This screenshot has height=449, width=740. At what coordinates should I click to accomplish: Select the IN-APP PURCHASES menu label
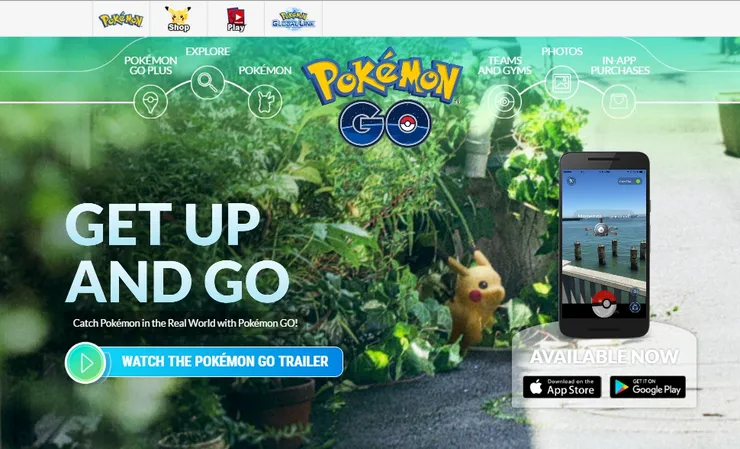[620, 66]
